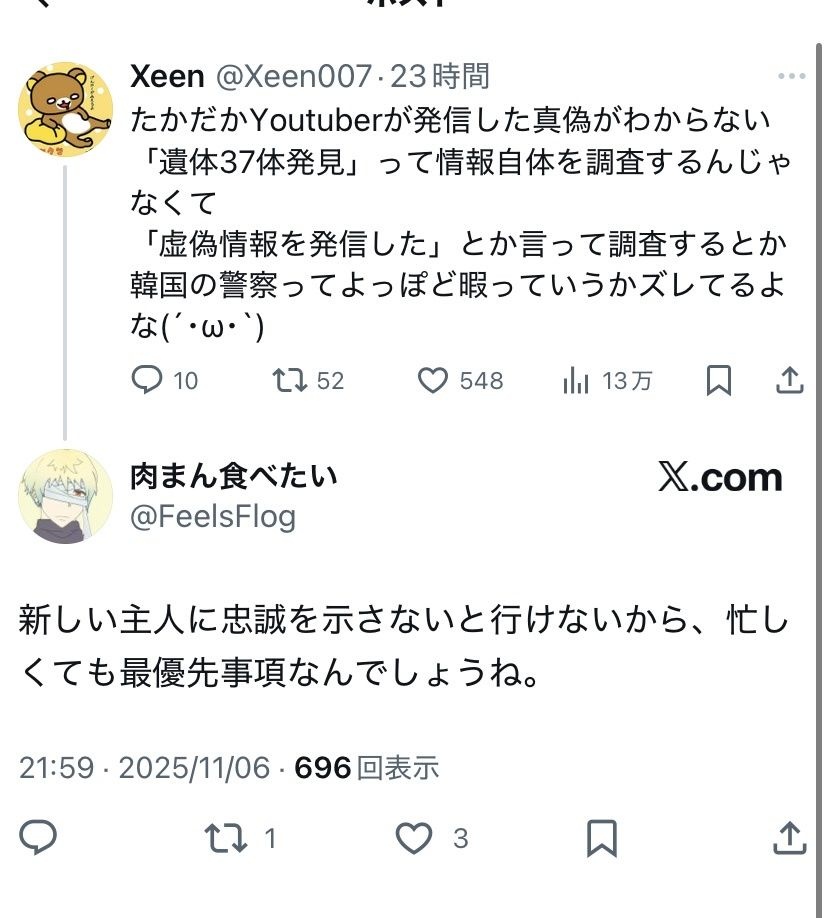Open the 21:59 · 2025/11/06 timestamp
Viewport: 828px width, 918px height.
coord(145,768)
